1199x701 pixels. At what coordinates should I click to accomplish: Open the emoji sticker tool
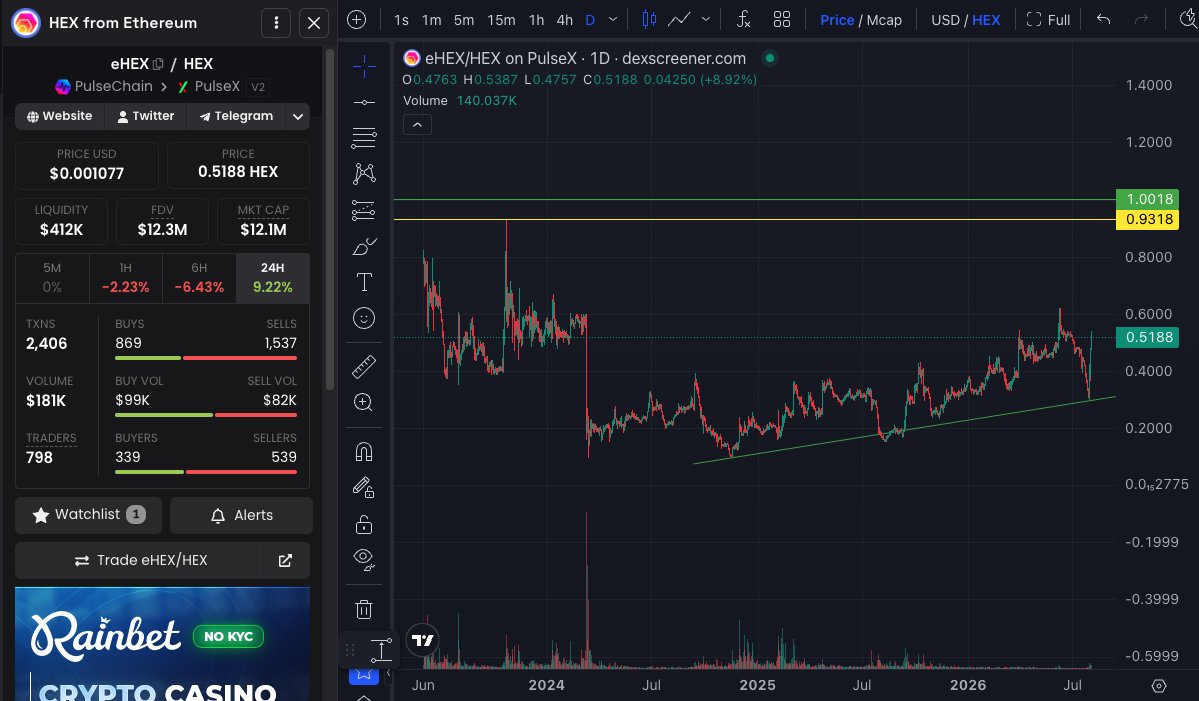click(364, 318)
